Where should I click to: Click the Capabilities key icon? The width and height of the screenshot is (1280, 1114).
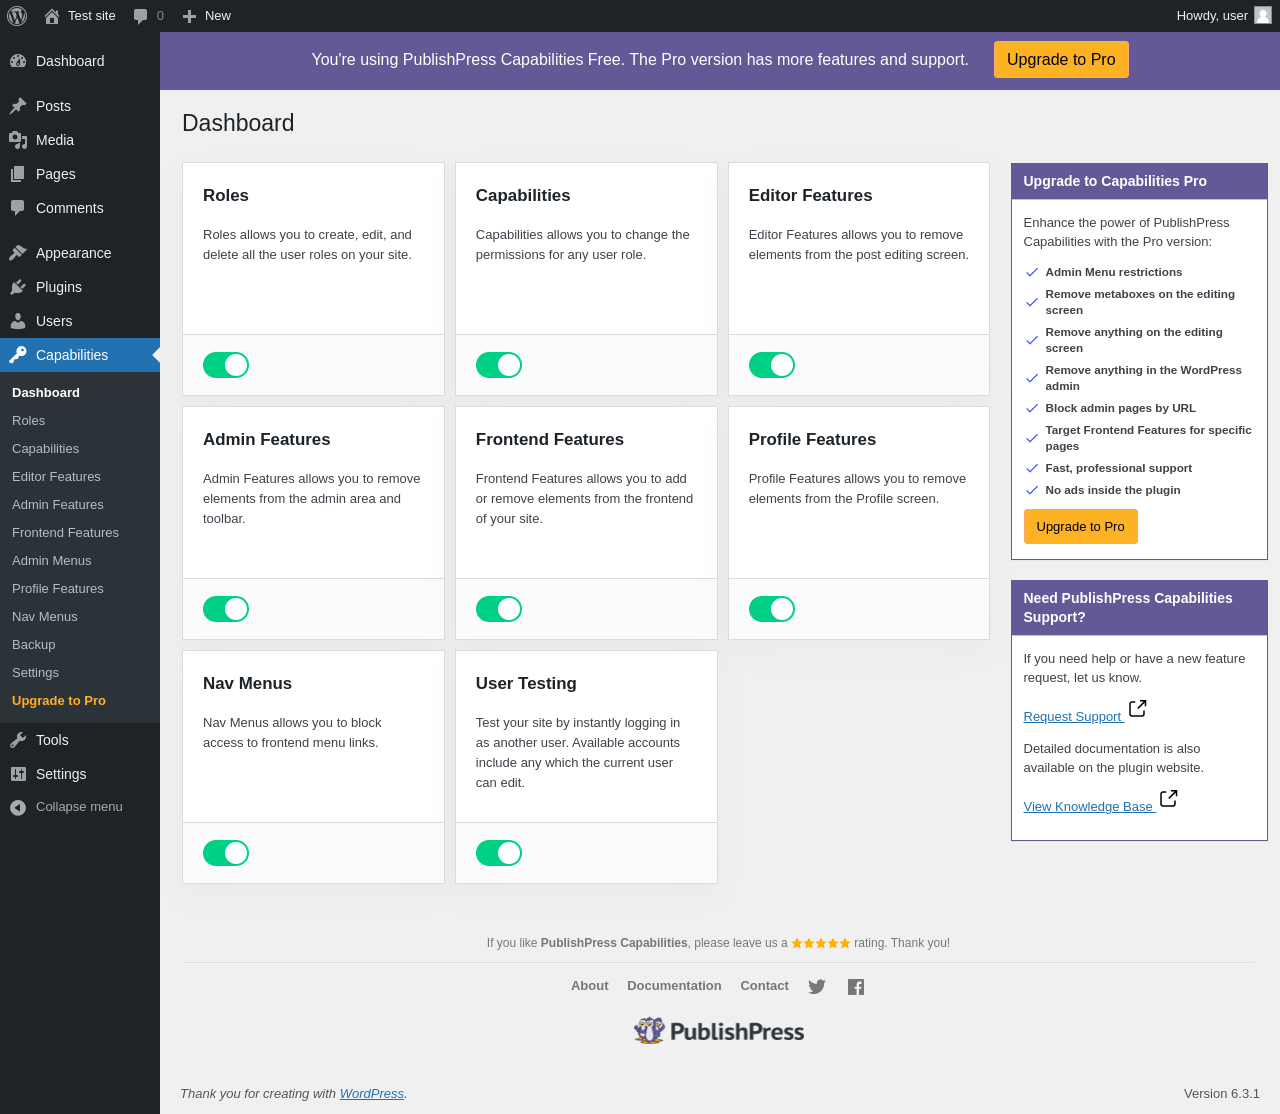pos(18,355)
